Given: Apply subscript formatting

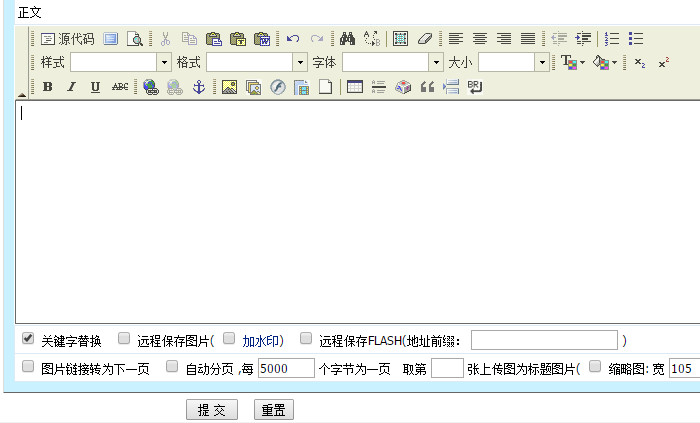Looking at the screenshot, I should tap(640, 63).
